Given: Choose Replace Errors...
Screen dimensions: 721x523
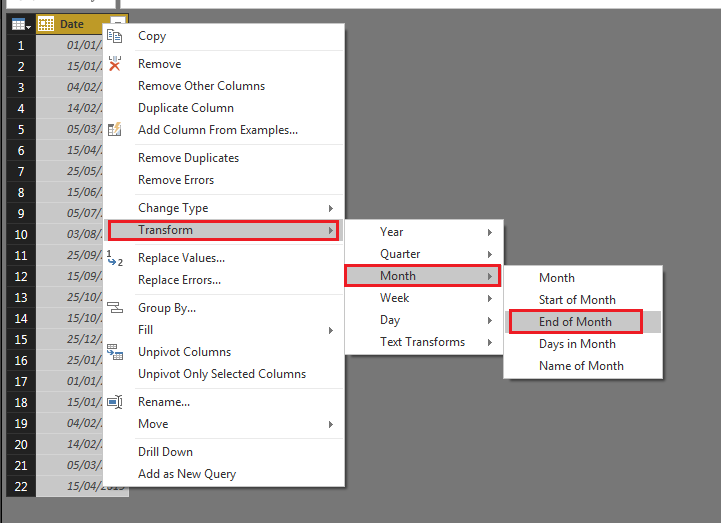Looking at the screenshot, I should 223,280.
